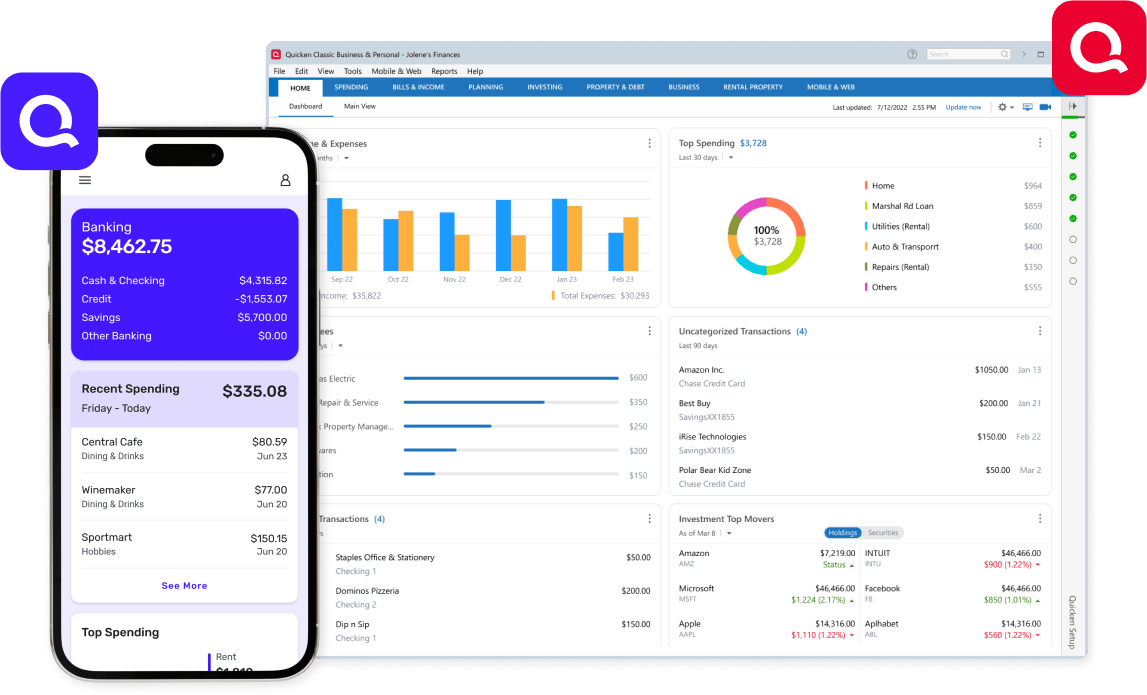Click the lowest green checkmark in Quicken Setup

tap(1073, 219)
